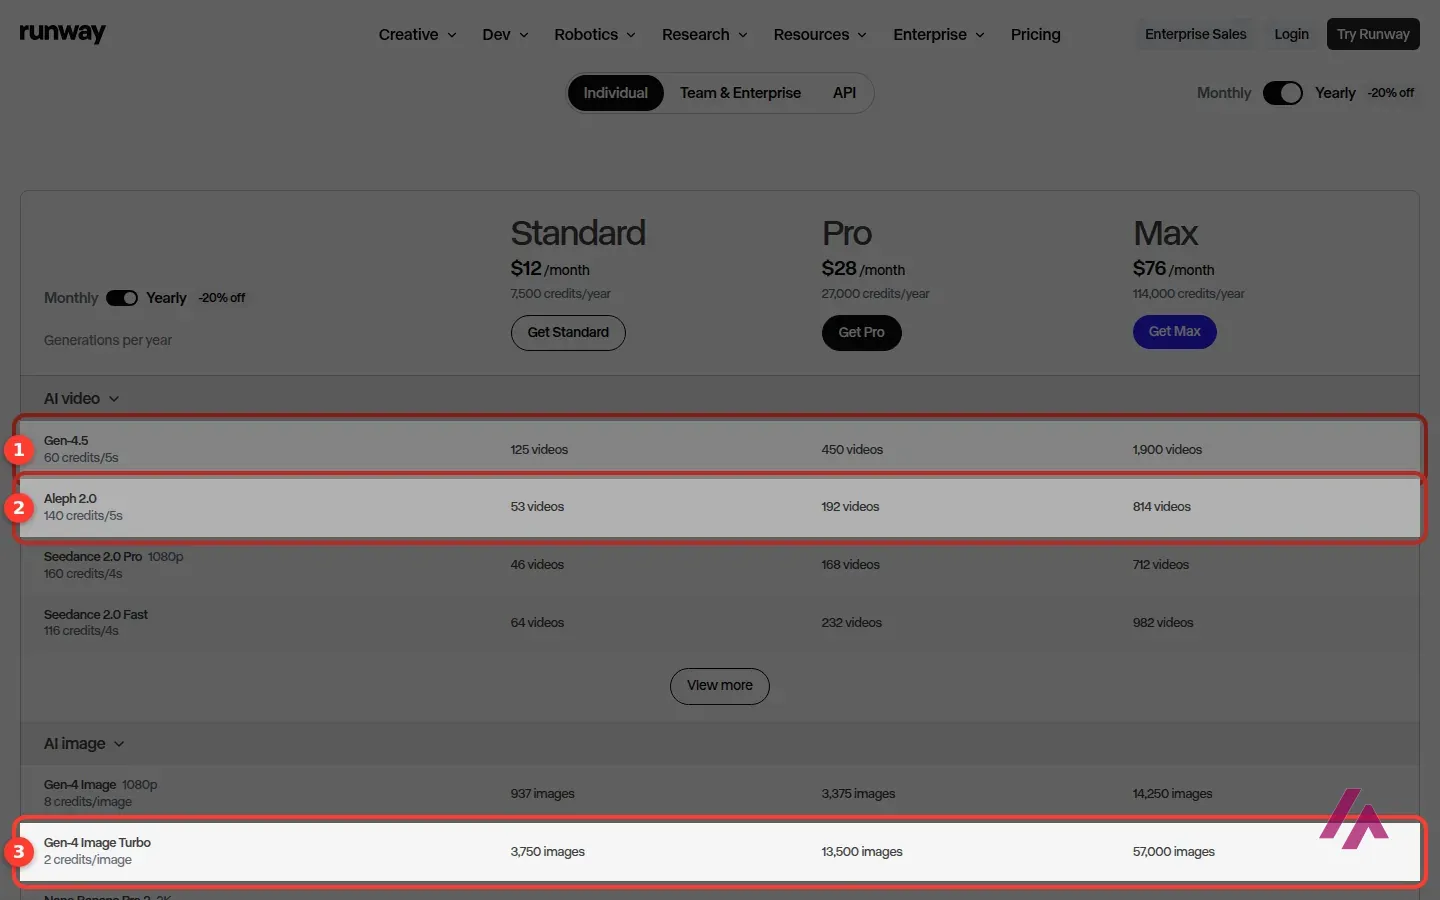Click the 232 videos cell

851,623
